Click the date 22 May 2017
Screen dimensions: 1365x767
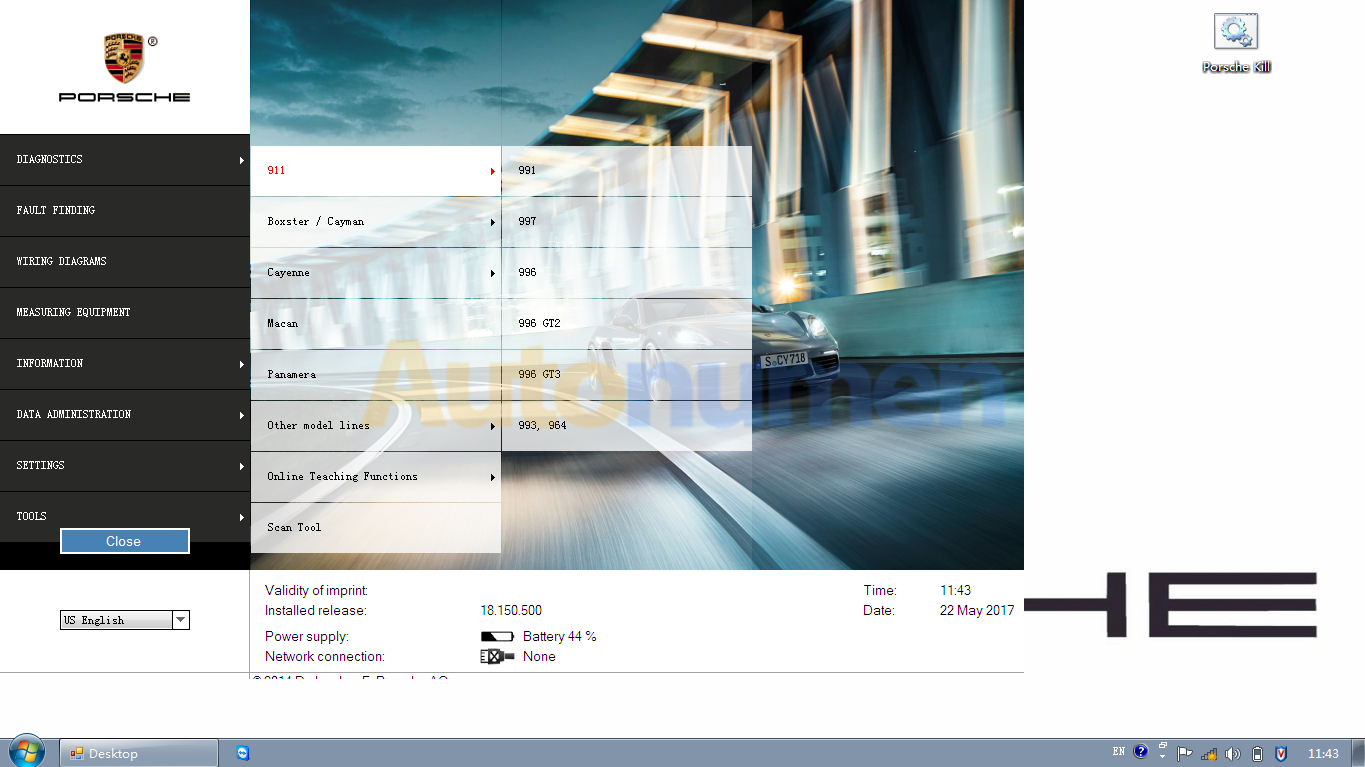[977, 610]
